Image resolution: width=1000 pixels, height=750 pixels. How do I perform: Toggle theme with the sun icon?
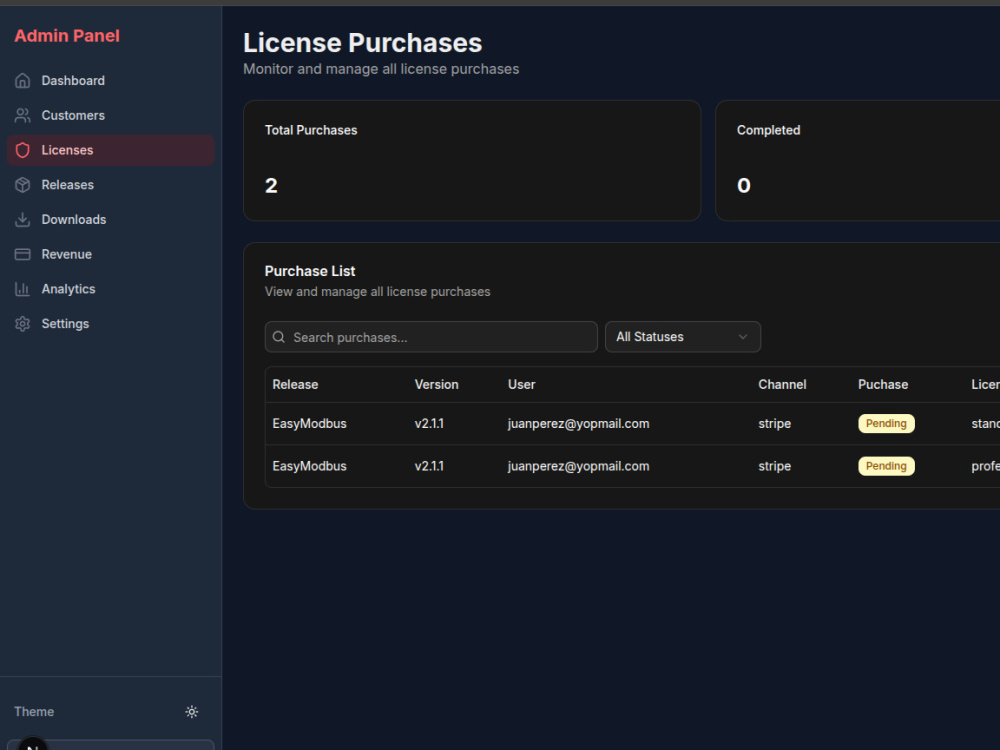pos(191,712)
